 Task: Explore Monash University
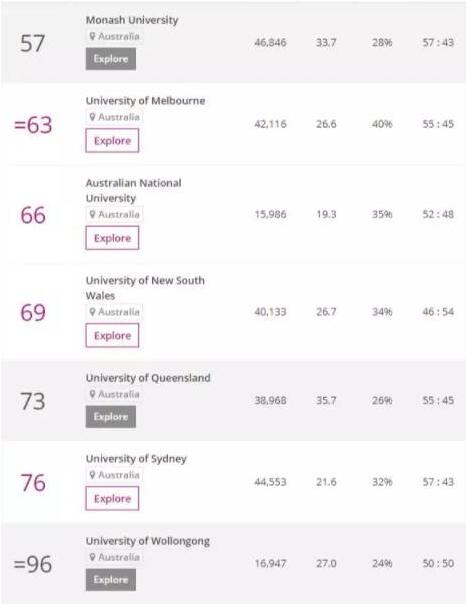(111, 59)
